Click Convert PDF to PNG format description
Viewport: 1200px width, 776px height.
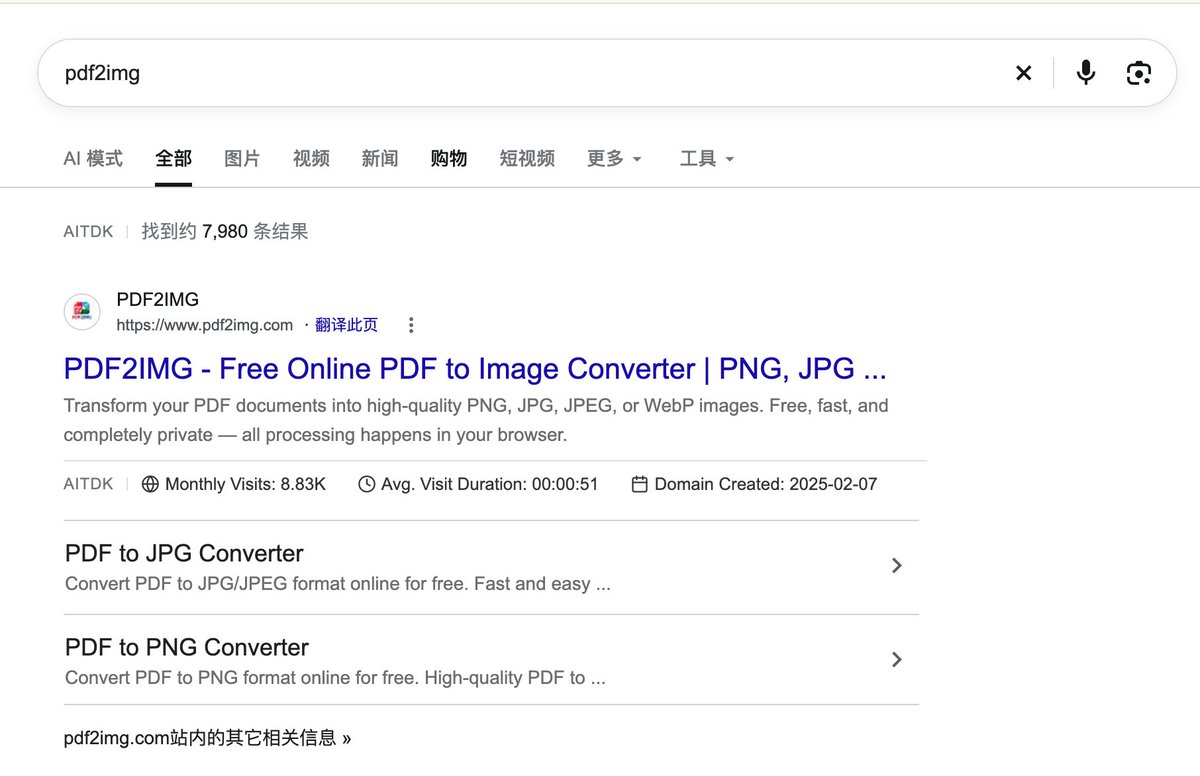point(335,678)
